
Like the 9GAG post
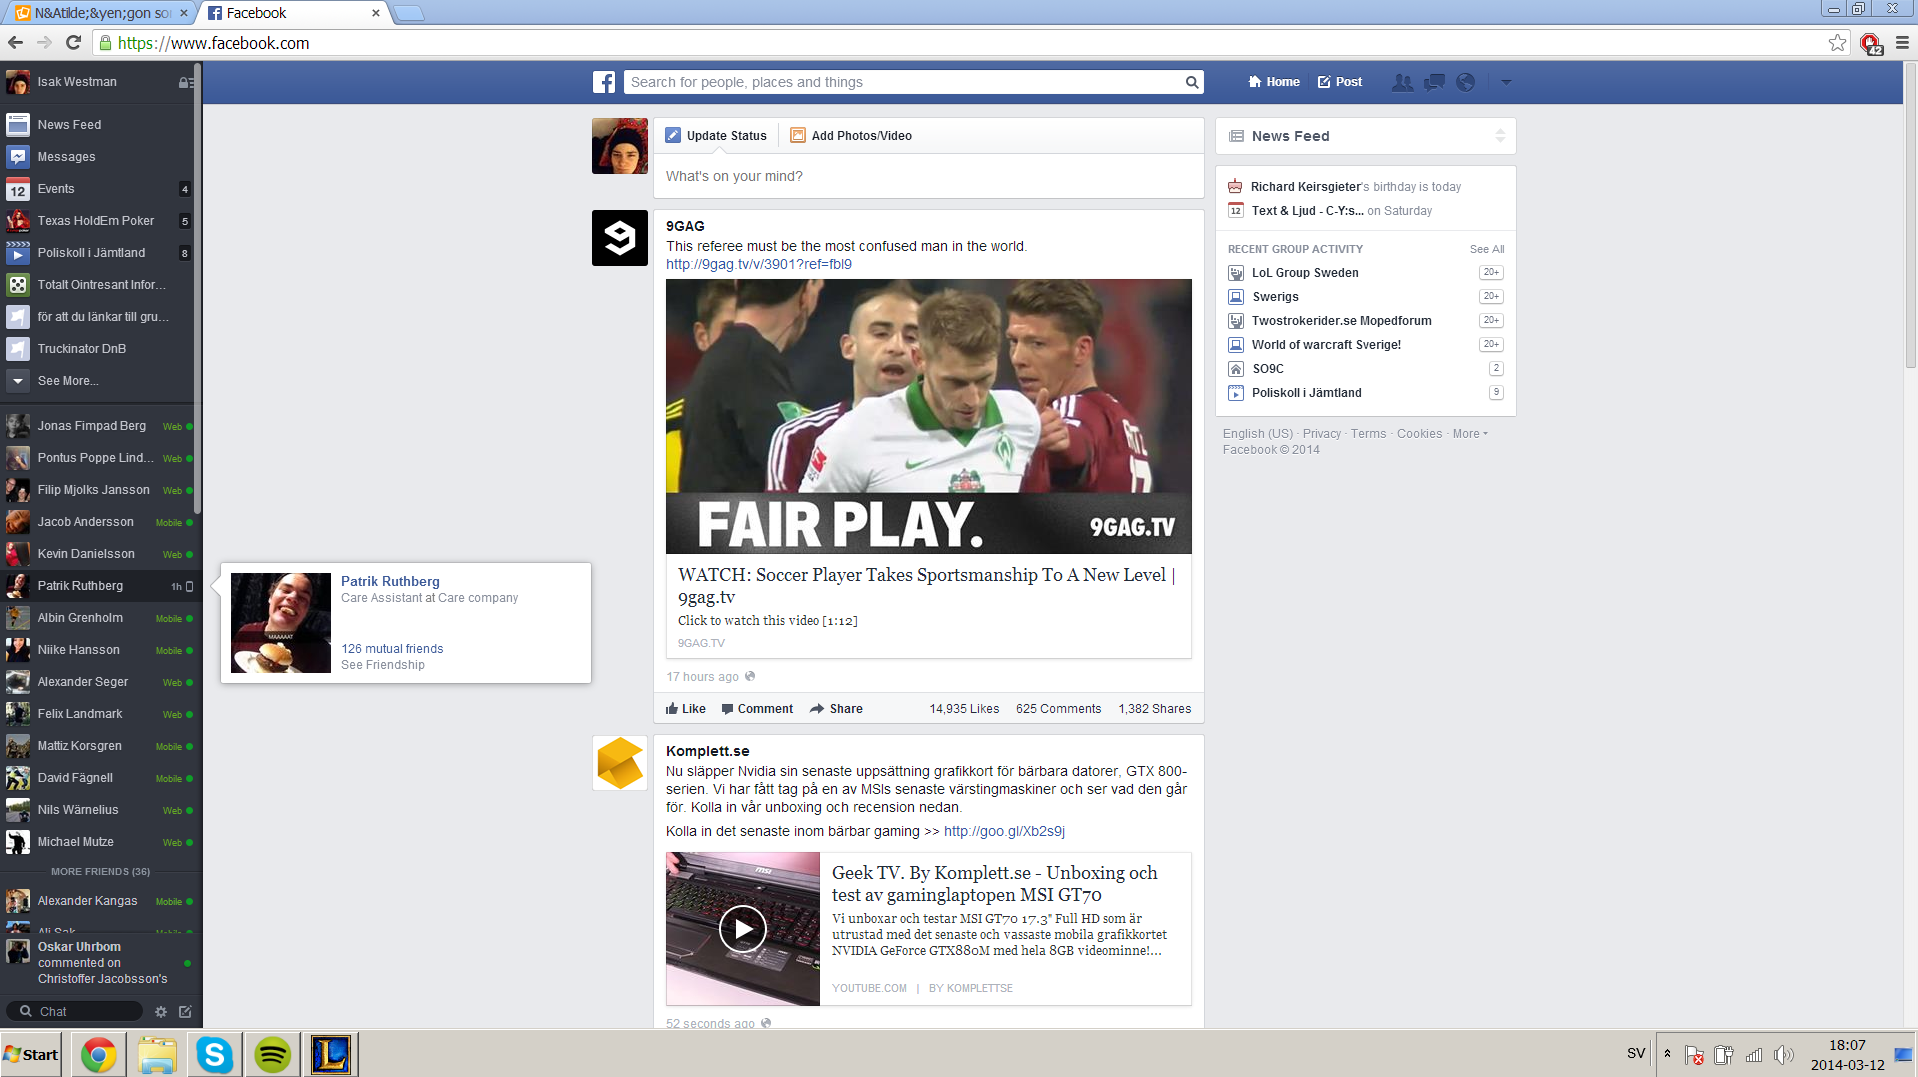tap(686, 709)
